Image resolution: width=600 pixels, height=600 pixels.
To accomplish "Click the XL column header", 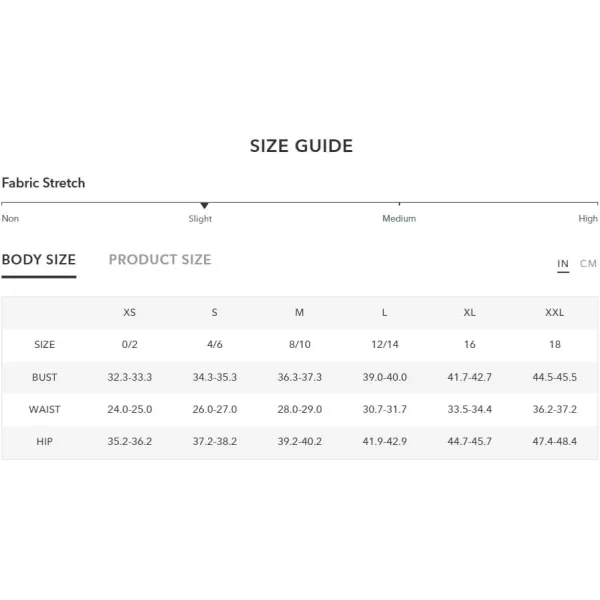I will click(470, 312).
